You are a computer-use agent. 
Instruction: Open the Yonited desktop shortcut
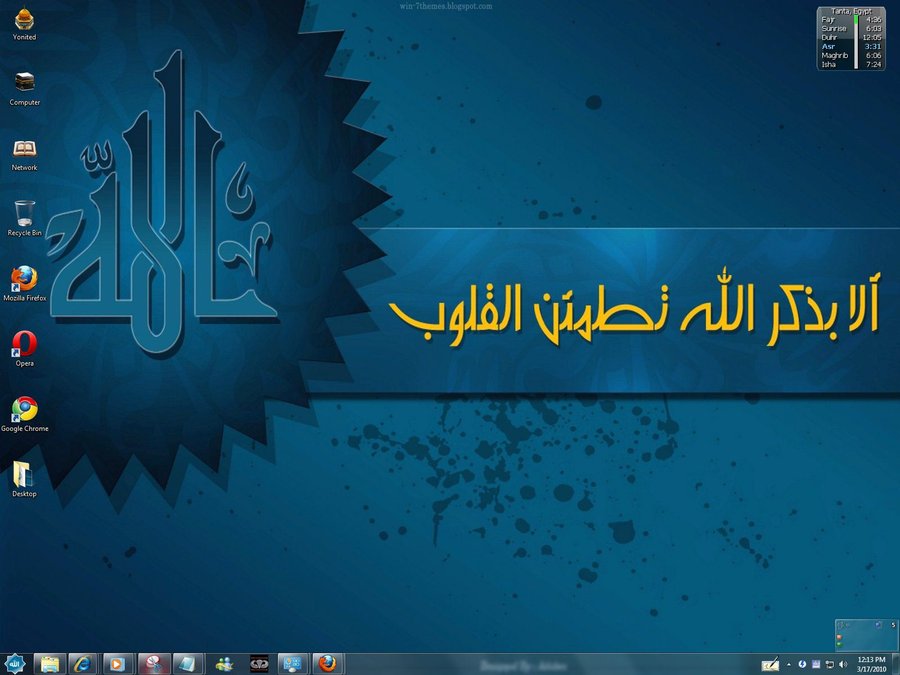click(x=24, y=20)
